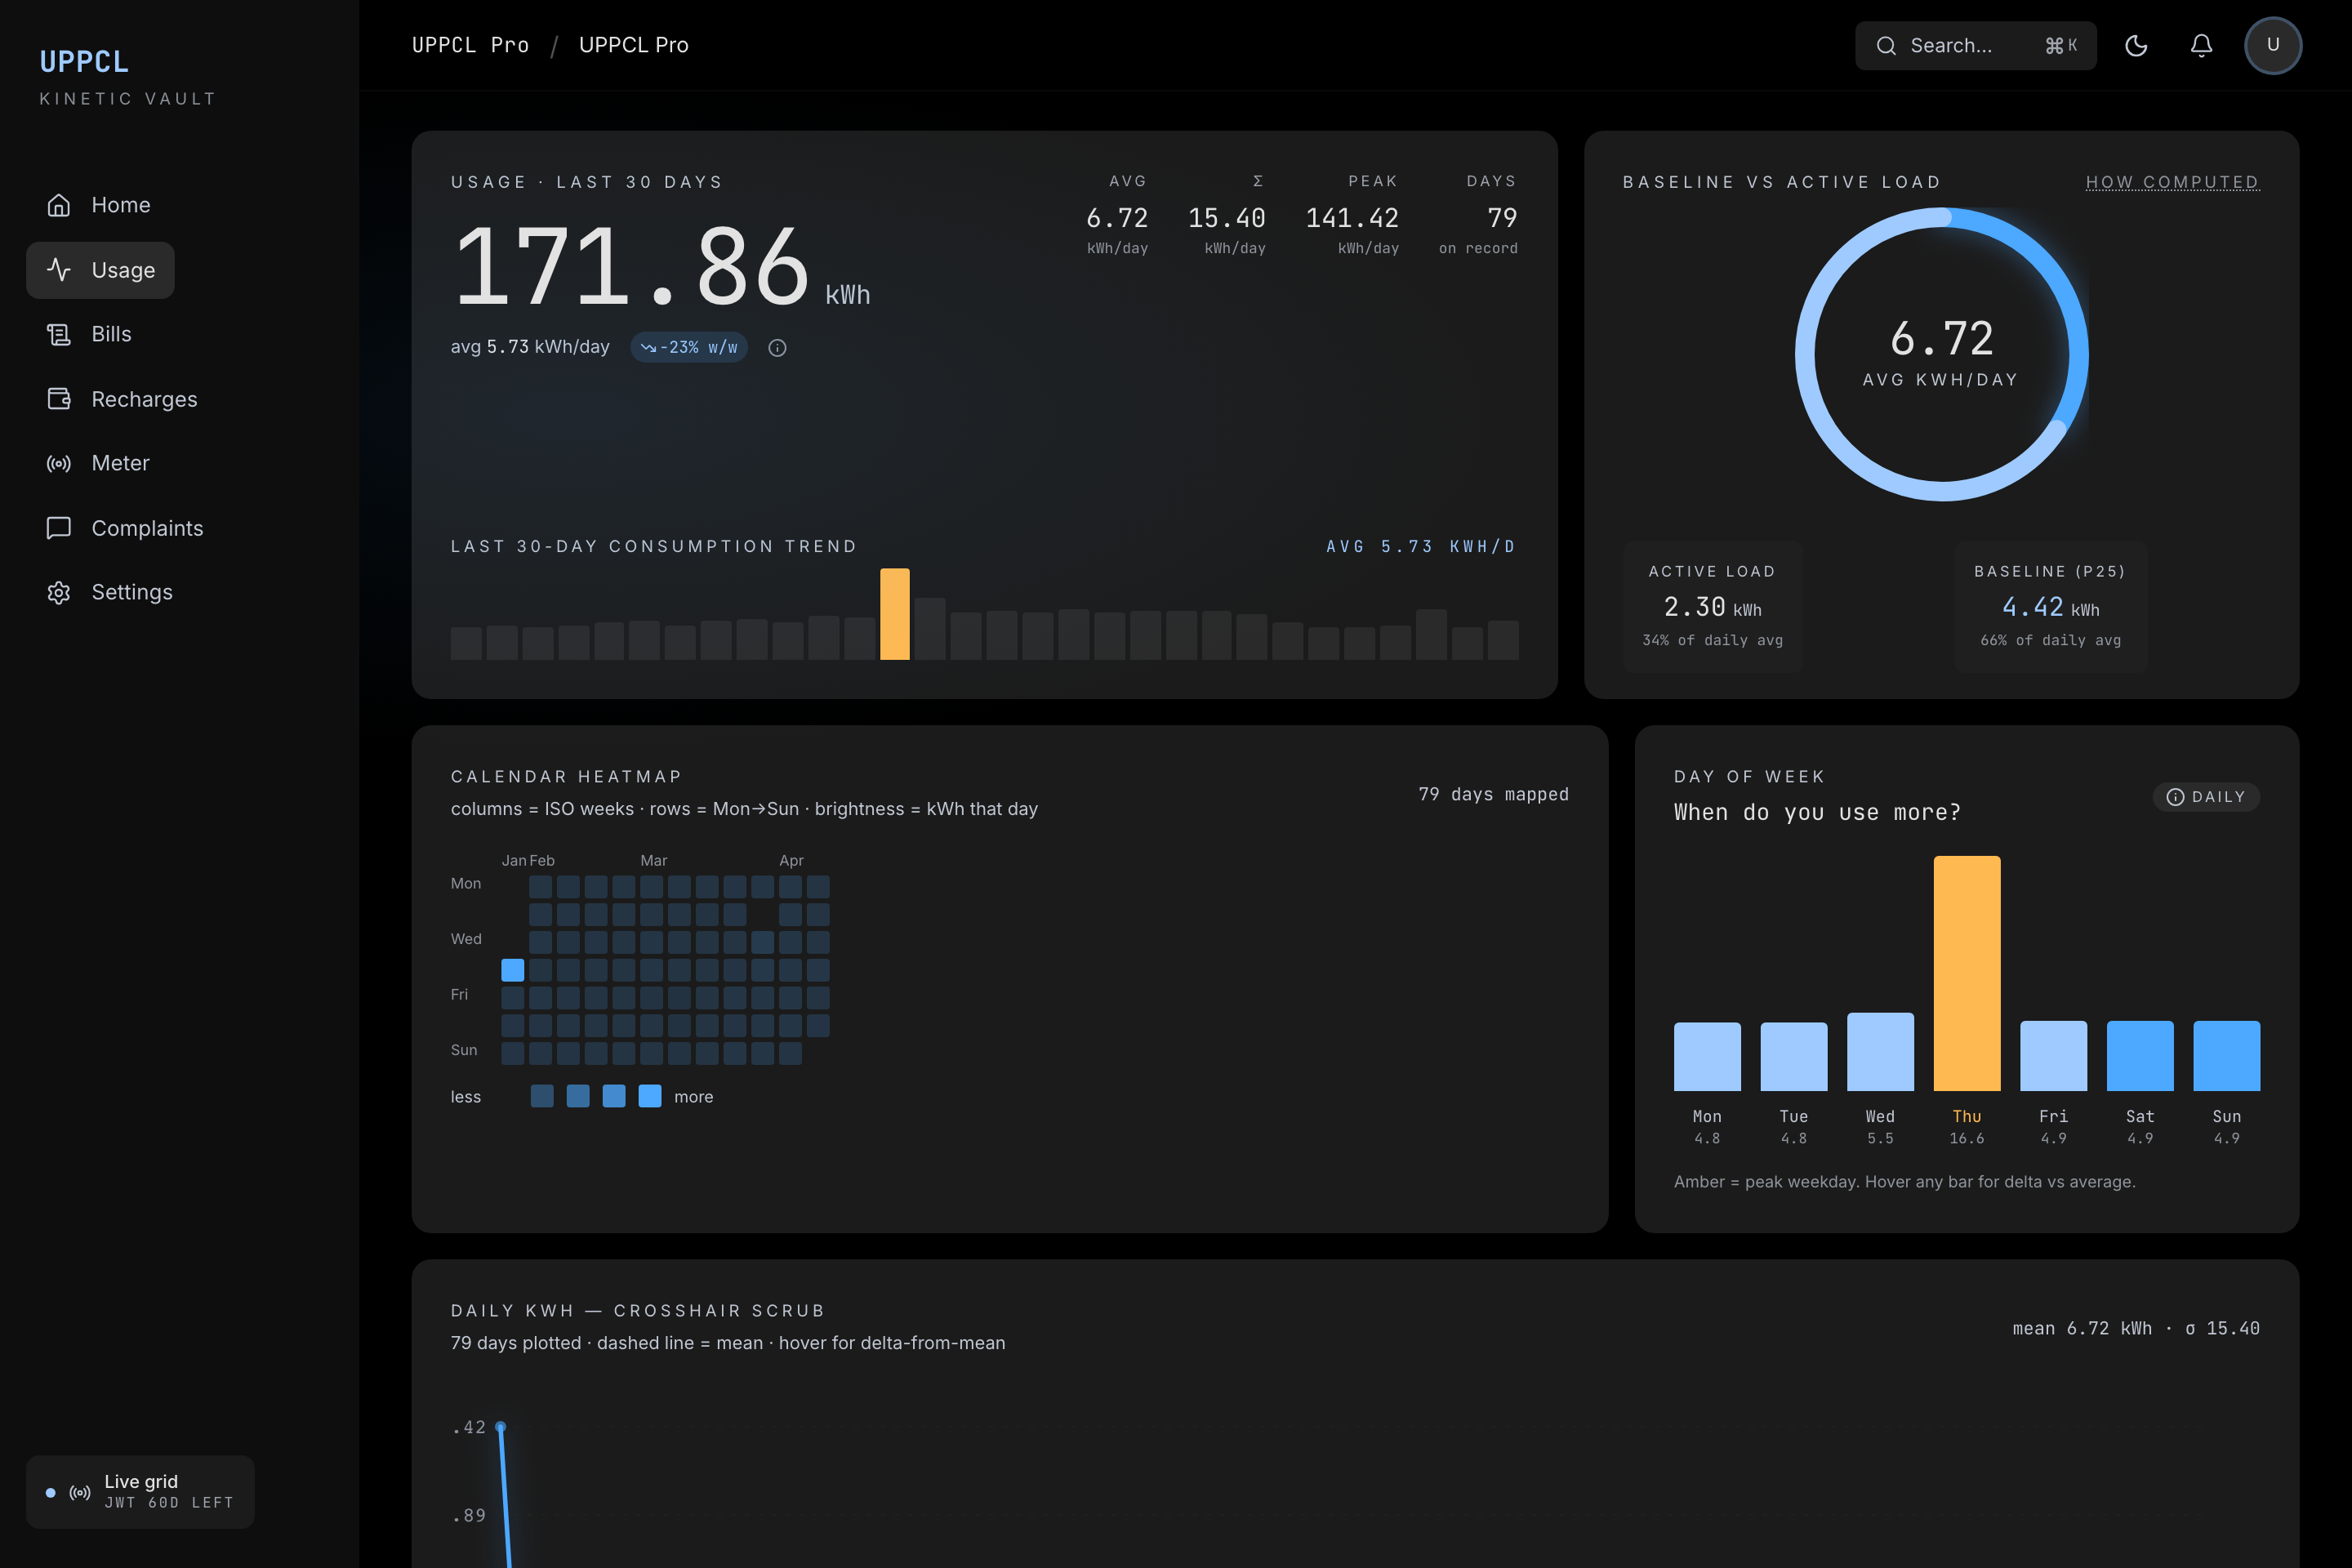This screenshot has height=1568, width=2352.
Task: Click the brightest legend swatch near more
Action: pyautogui.click(x=650, y=1096)
